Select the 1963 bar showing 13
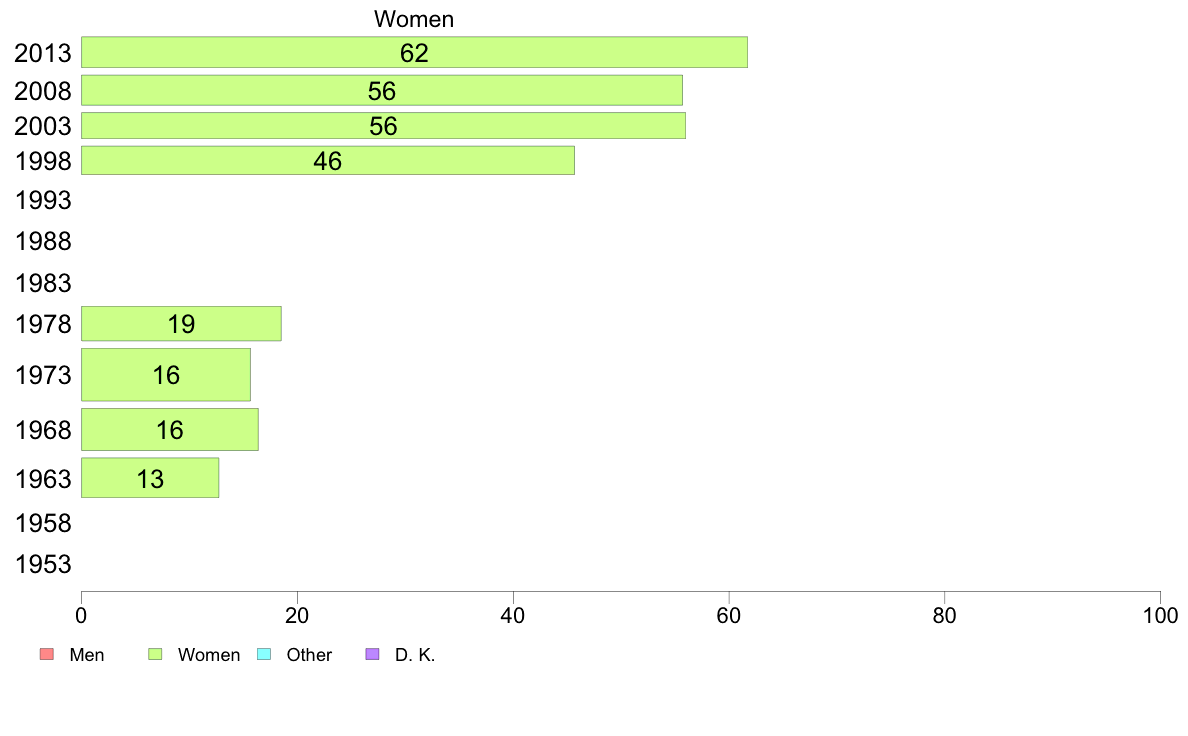Image resolution: width=1188 pixels, height=736 pixels. point(150,478)
